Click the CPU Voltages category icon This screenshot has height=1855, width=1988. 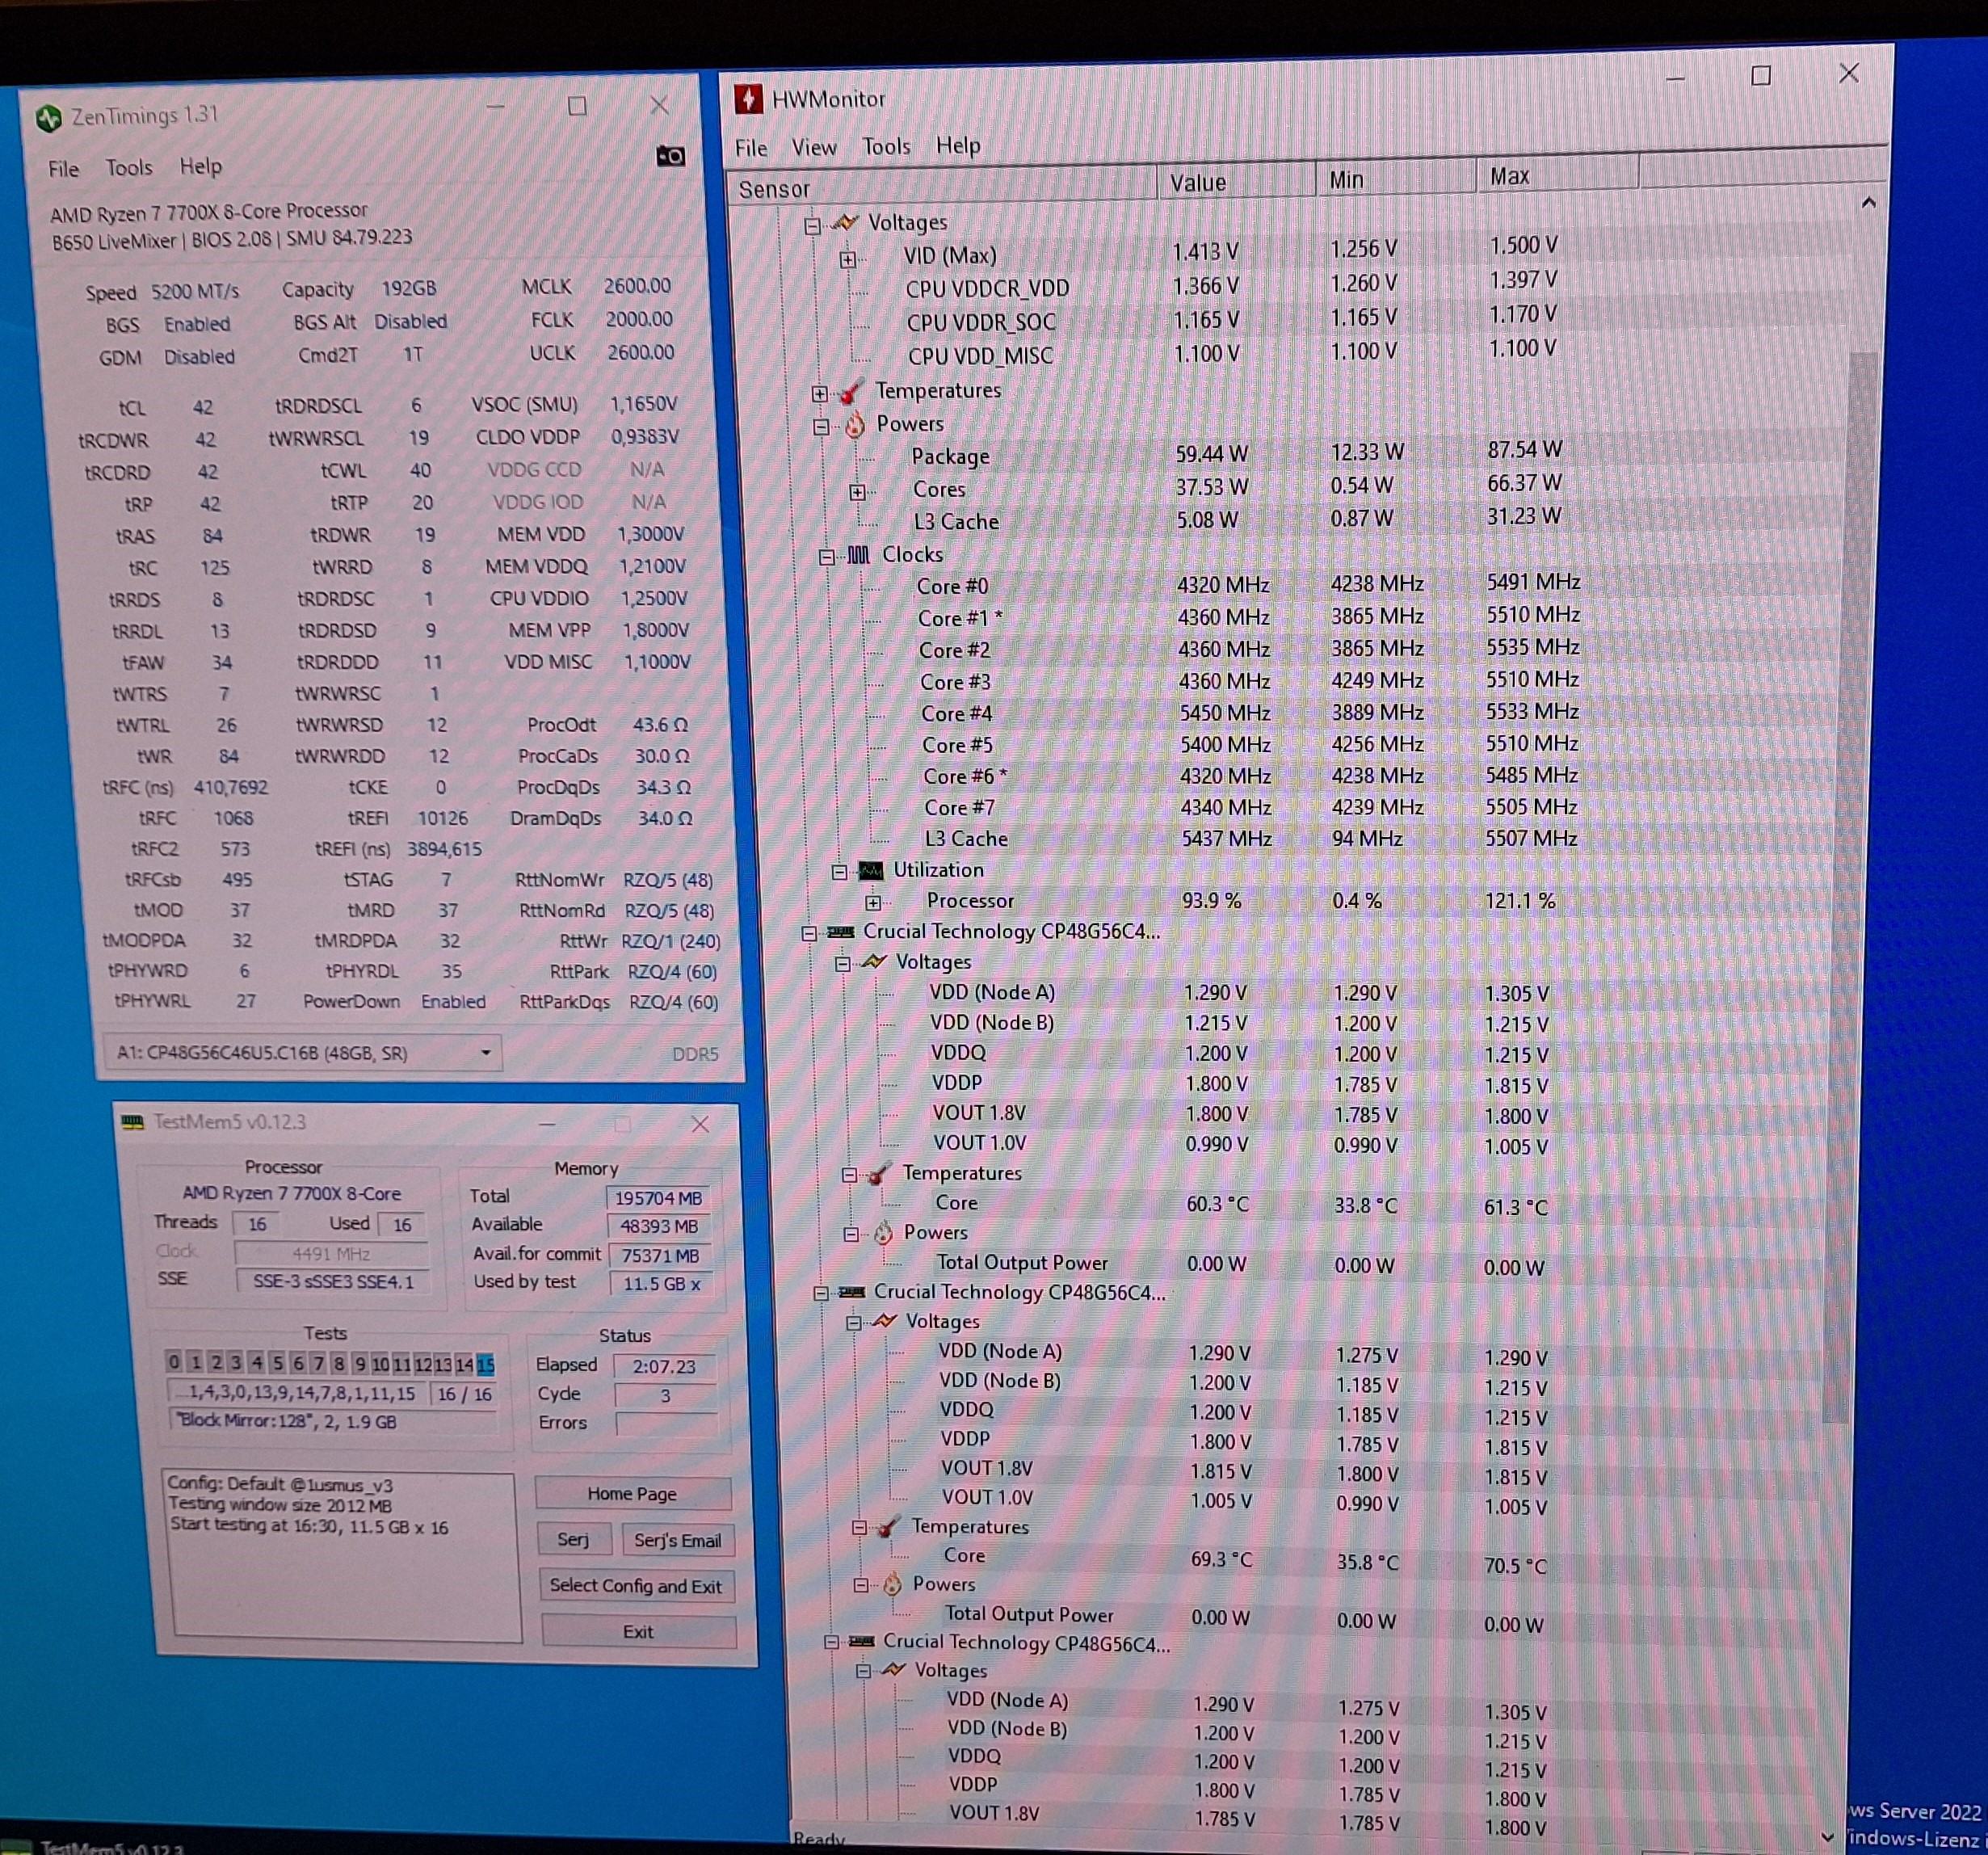click(845, 222)
